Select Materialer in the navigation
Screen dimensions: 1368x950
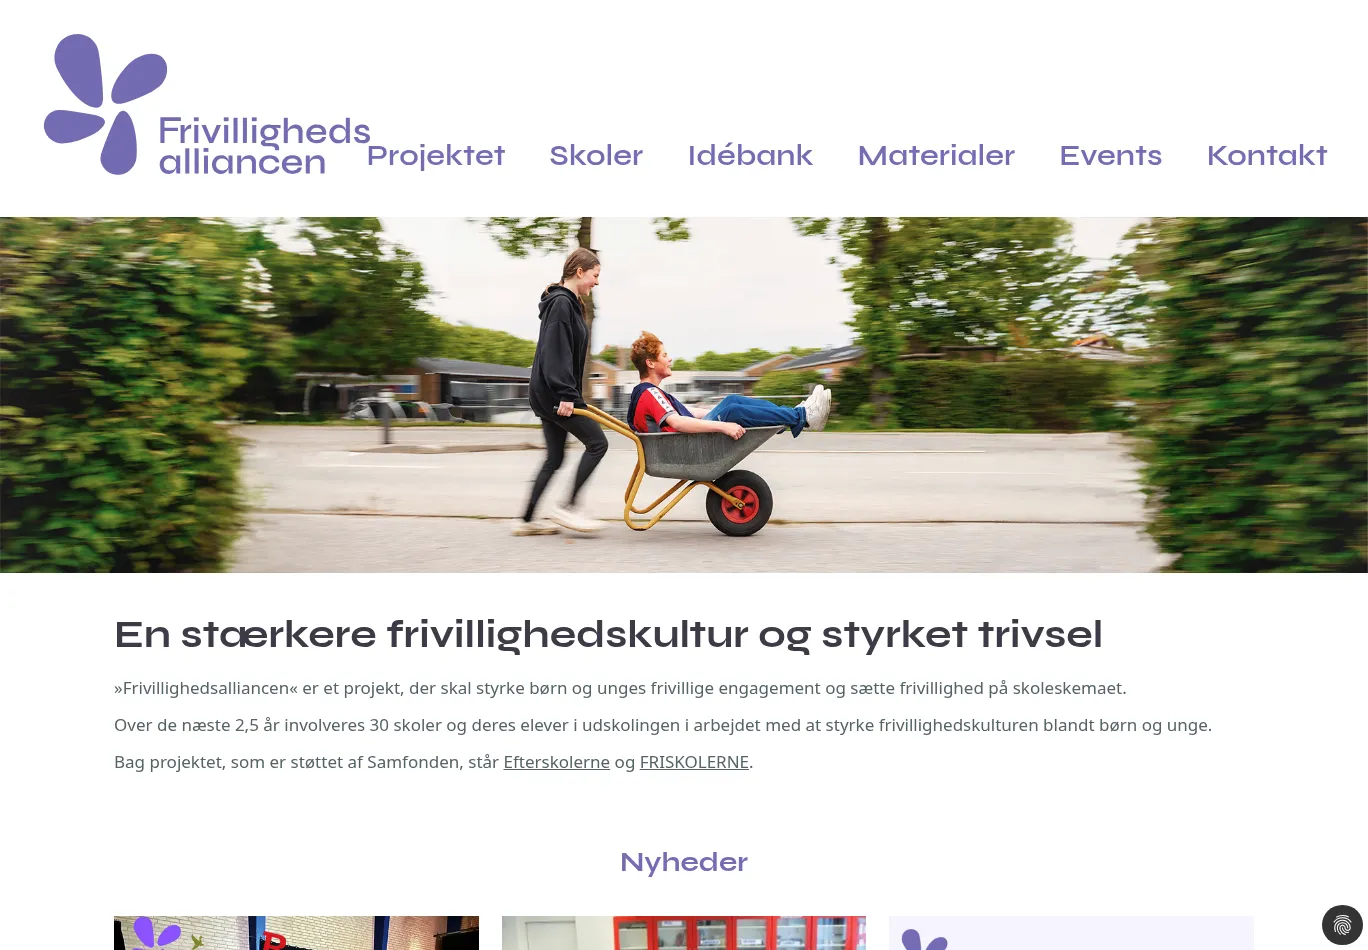[x=936, y=155]
